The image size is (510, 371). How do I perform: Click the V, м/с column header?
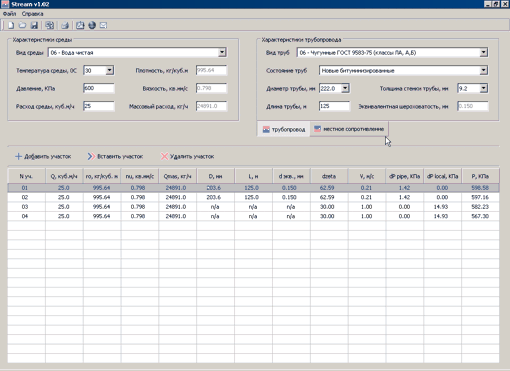pos(367,176)
